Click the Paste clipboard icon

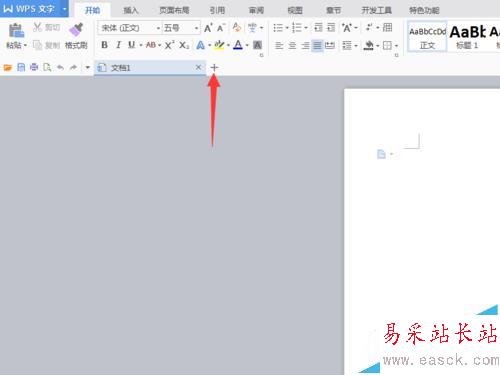[16, 31]
